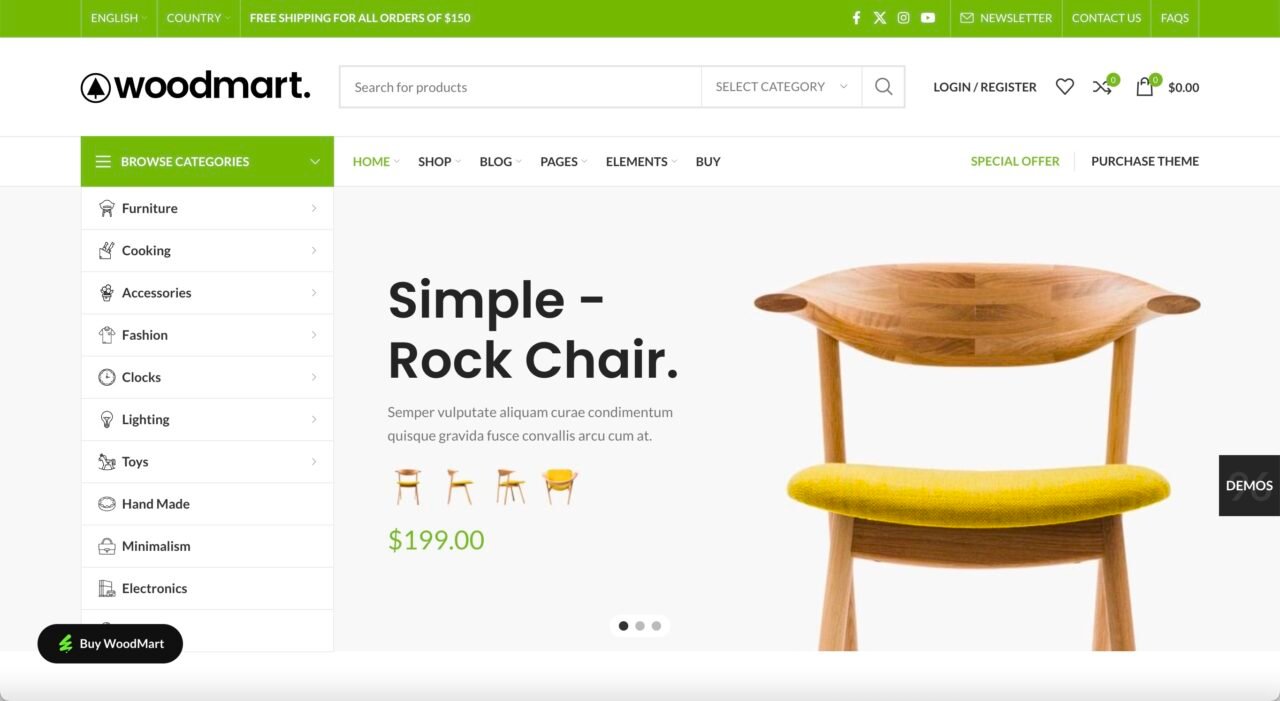Open the Select Category dropdown
This screenshot has height=701, width=1280.
coord(782,87)
